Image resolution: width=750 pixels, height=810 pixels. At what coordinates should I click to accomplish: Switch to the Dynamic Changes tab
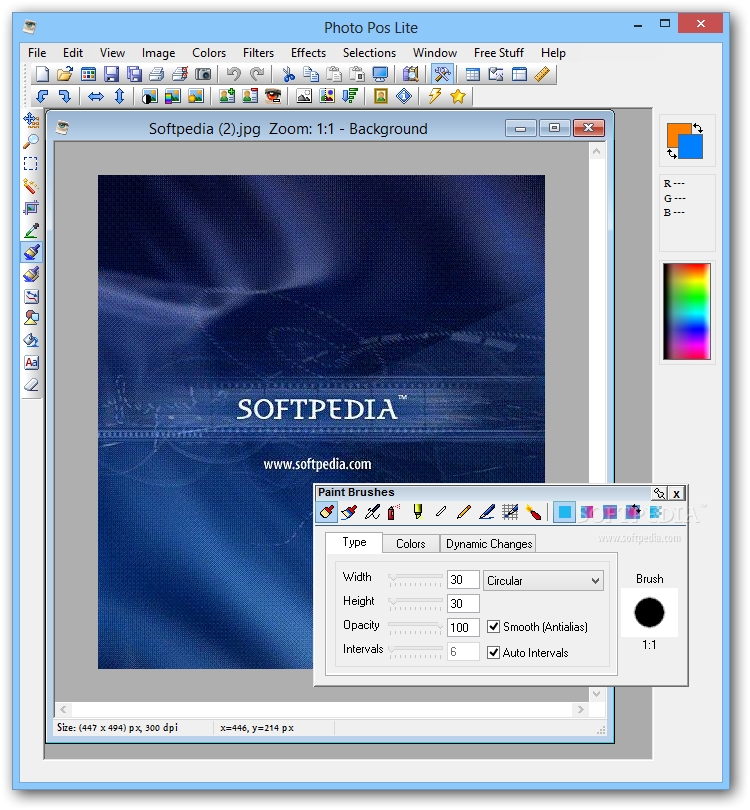tap(489, 543)
